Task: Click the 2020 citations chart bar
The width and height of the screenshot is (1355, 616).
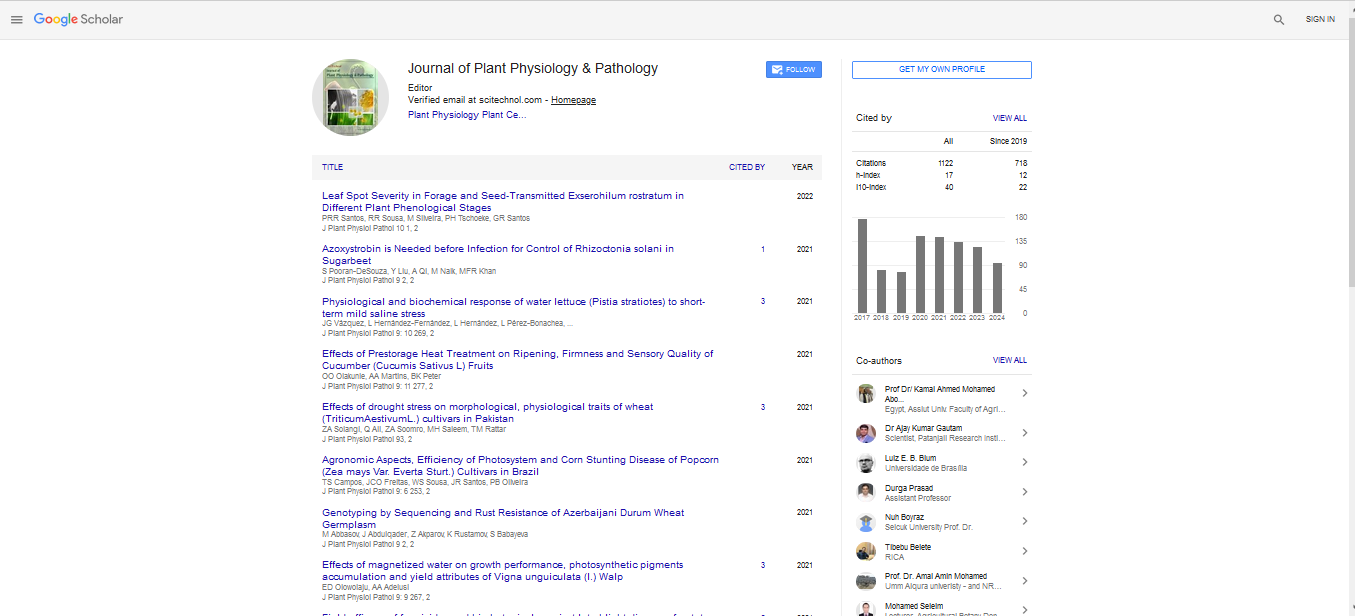Action: 920,275
